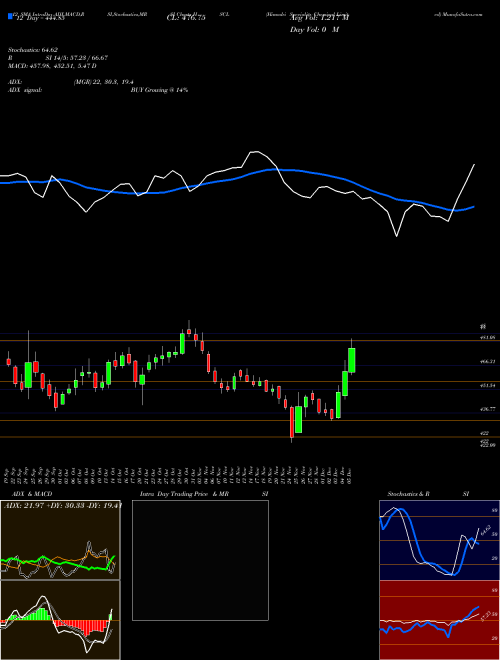Click the empty Intra Day Trading Price panel

[x=200, y=560]
